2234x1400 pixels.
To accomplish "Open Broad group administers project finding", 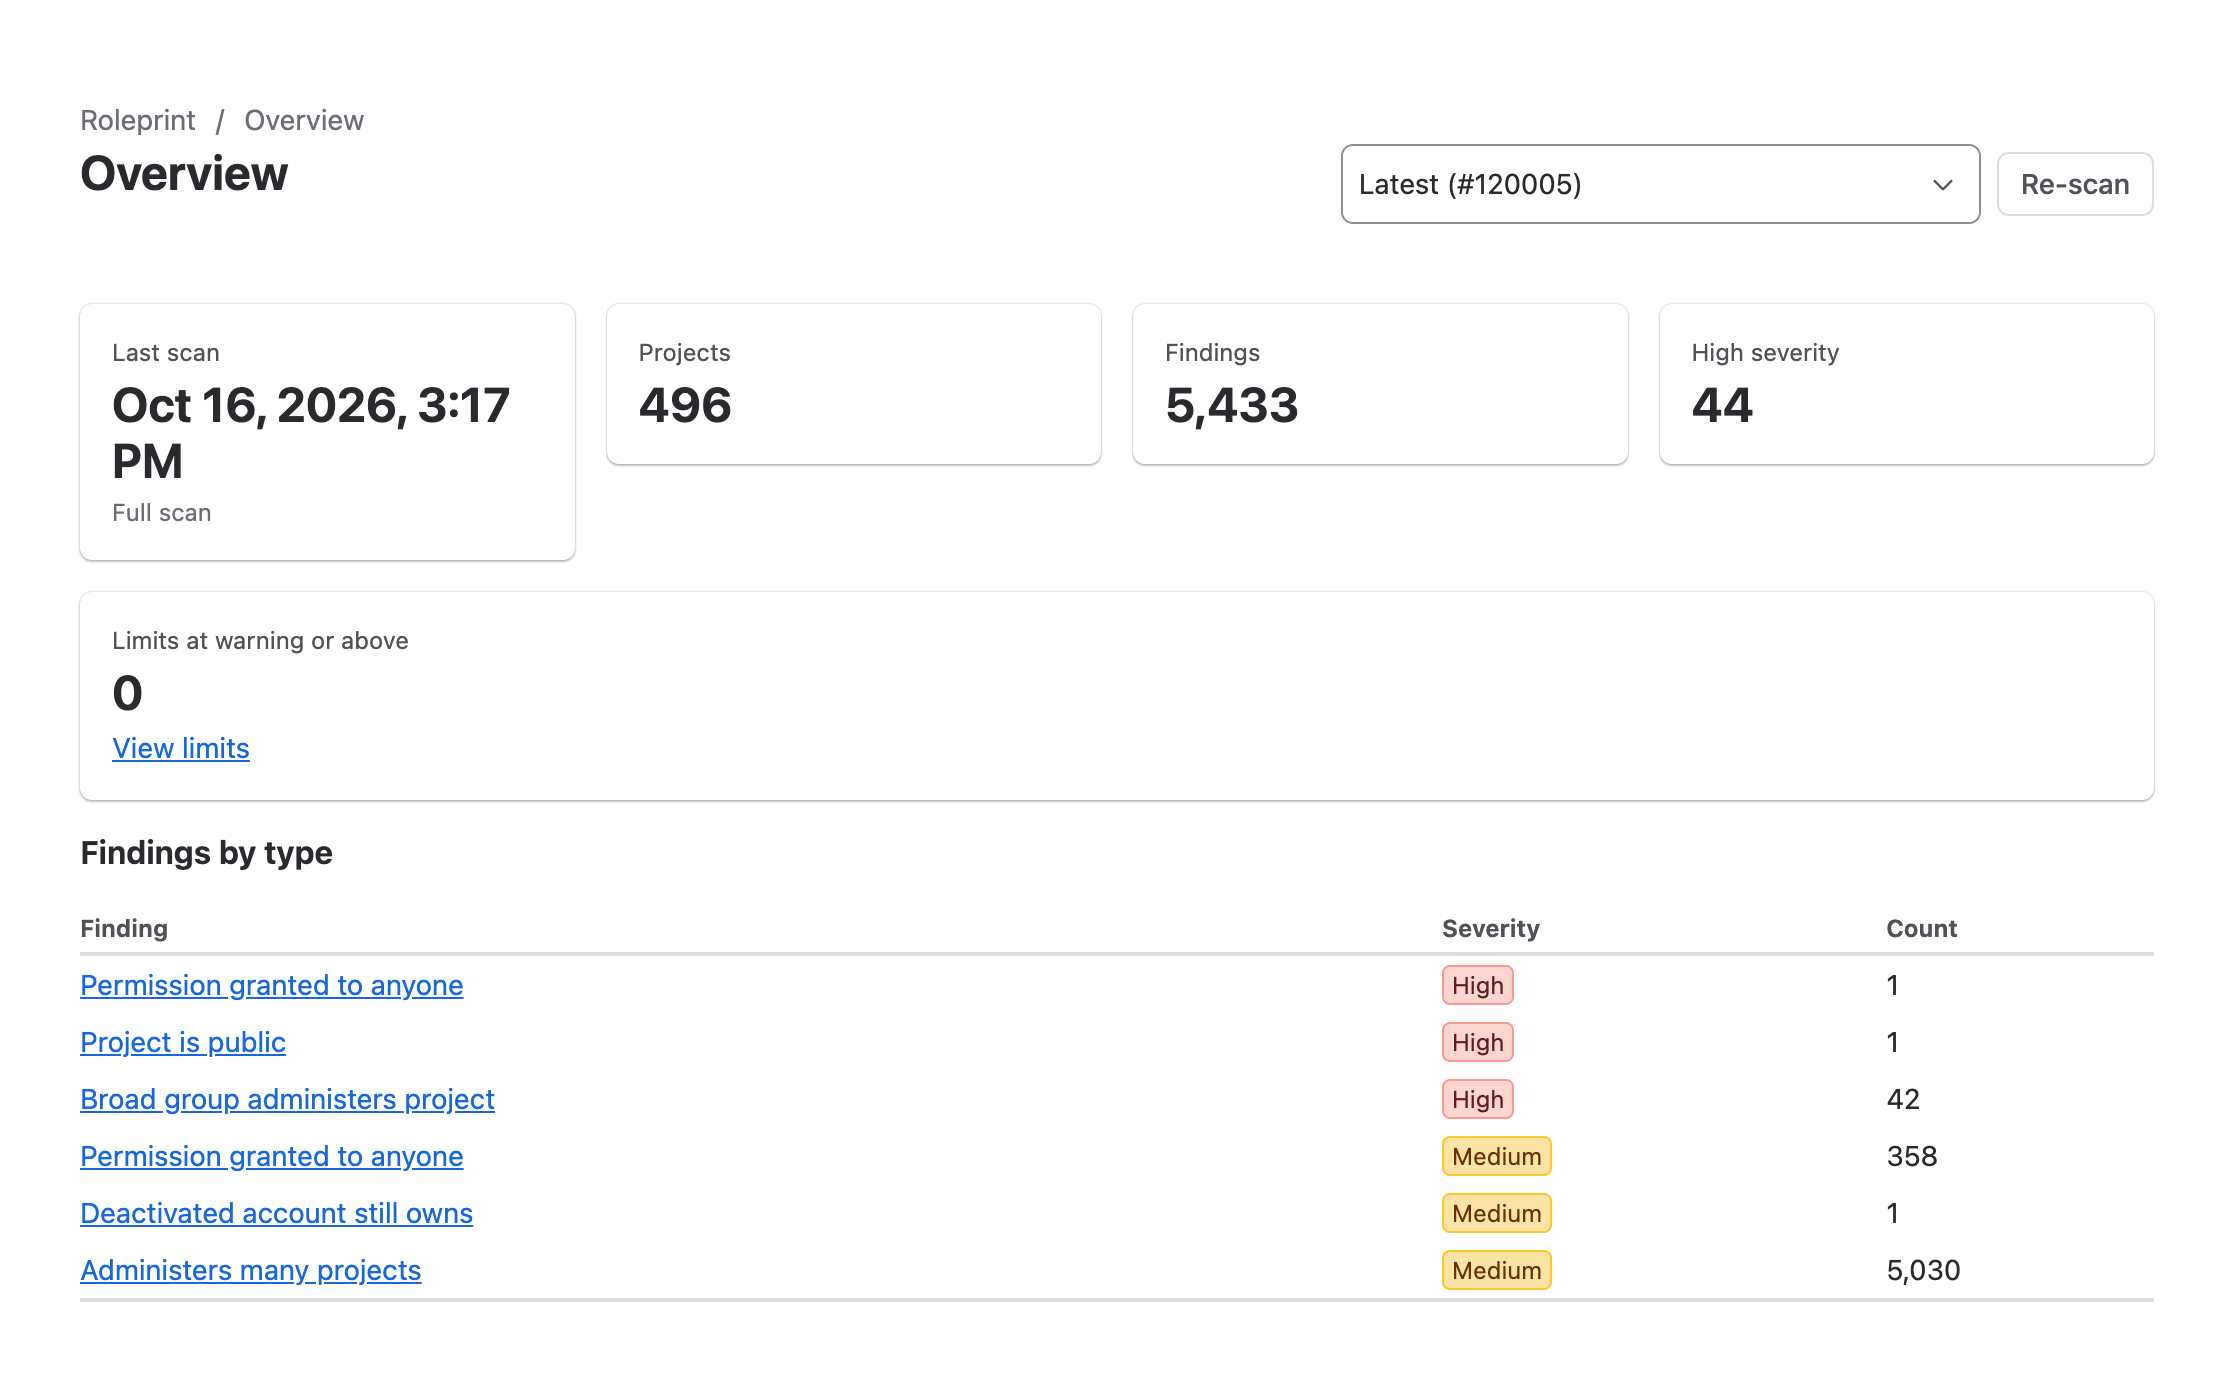I will click(288, 1099).
